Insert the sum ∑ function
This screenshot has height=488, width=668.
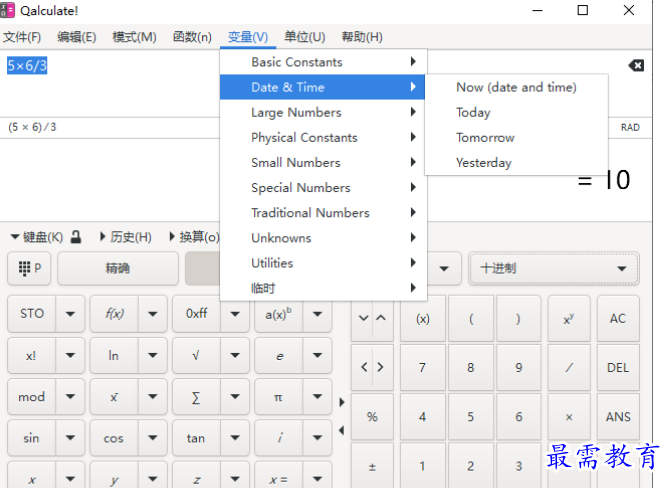[196, 397]
